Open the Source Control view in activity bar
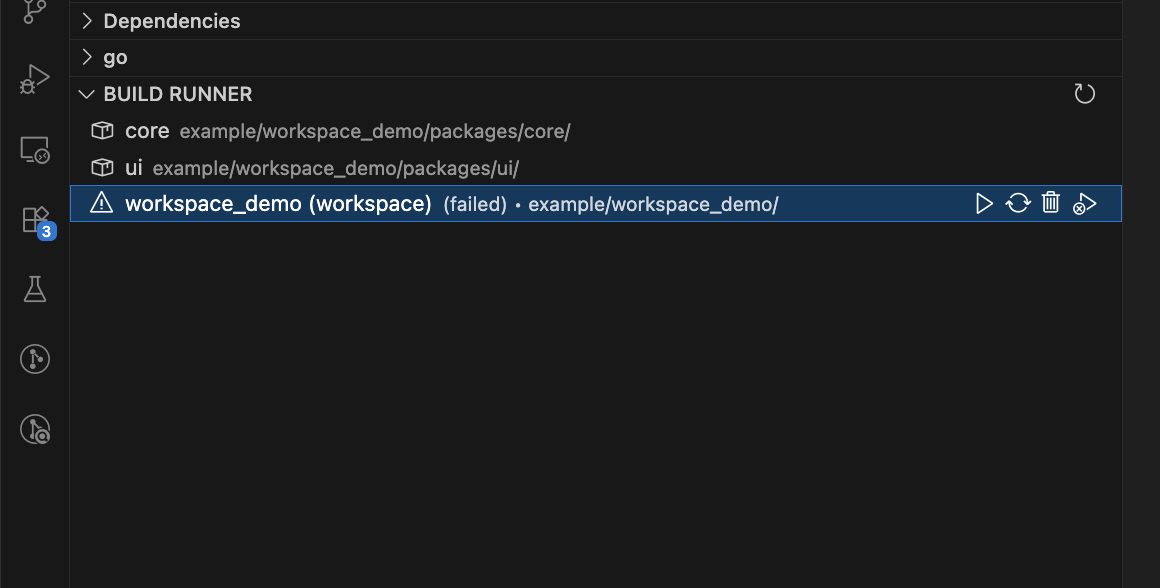Image resolution: width=1160 pixels, height=588 pixels. pos(34,10)
